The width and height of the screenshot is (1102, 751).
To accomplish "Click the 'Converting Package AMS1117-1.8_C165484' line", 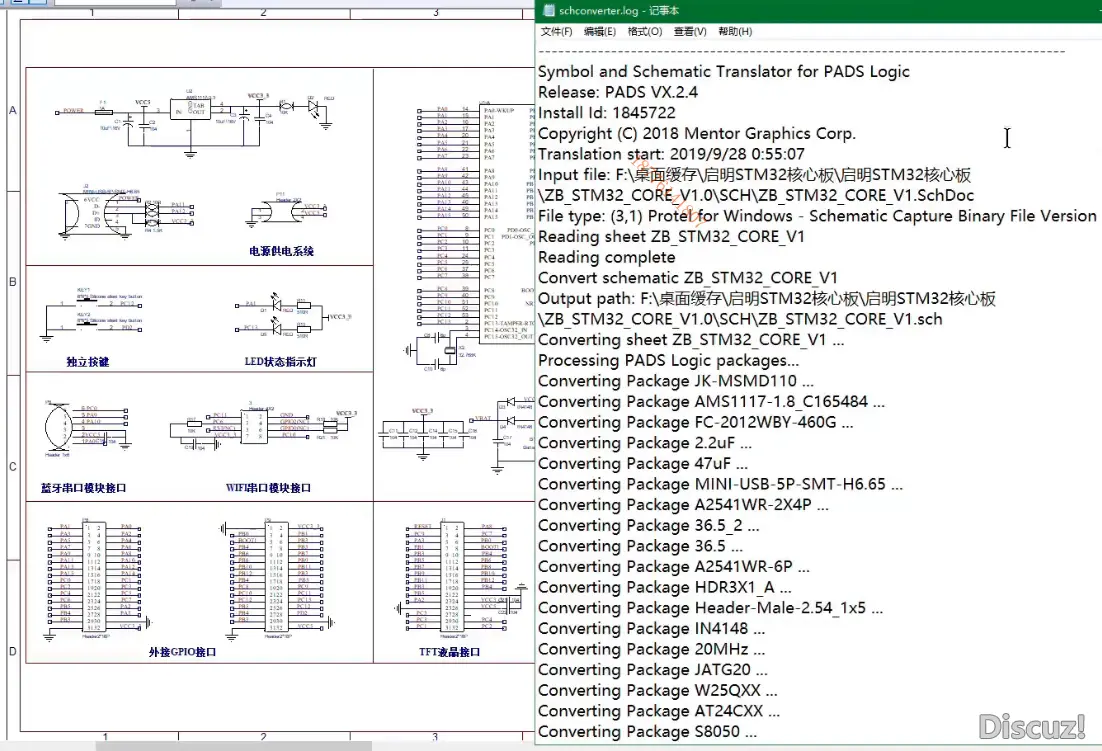I will point(711,402).
